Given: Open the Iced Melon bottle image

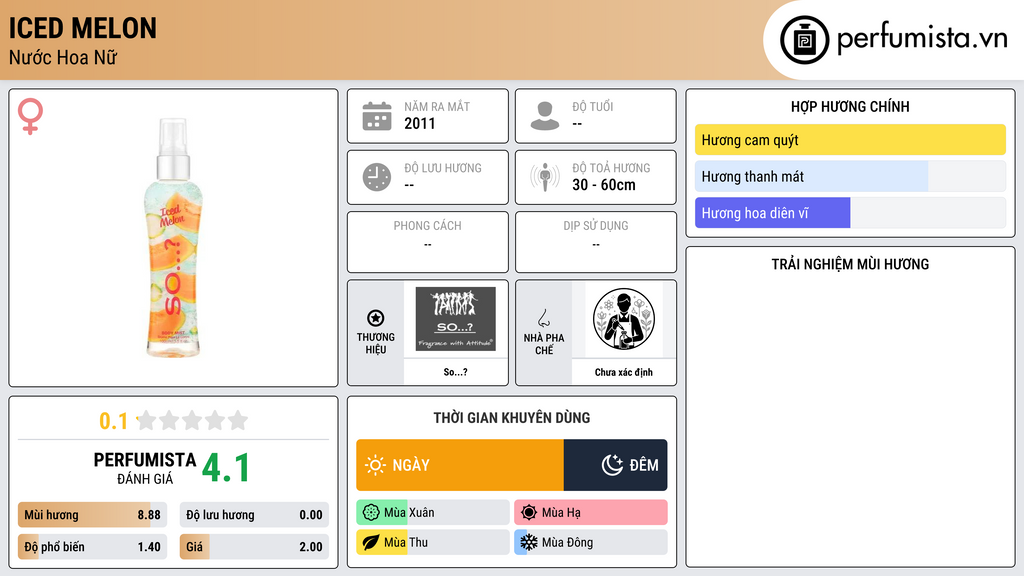Looking at the screenshot, I should point(173,238).
